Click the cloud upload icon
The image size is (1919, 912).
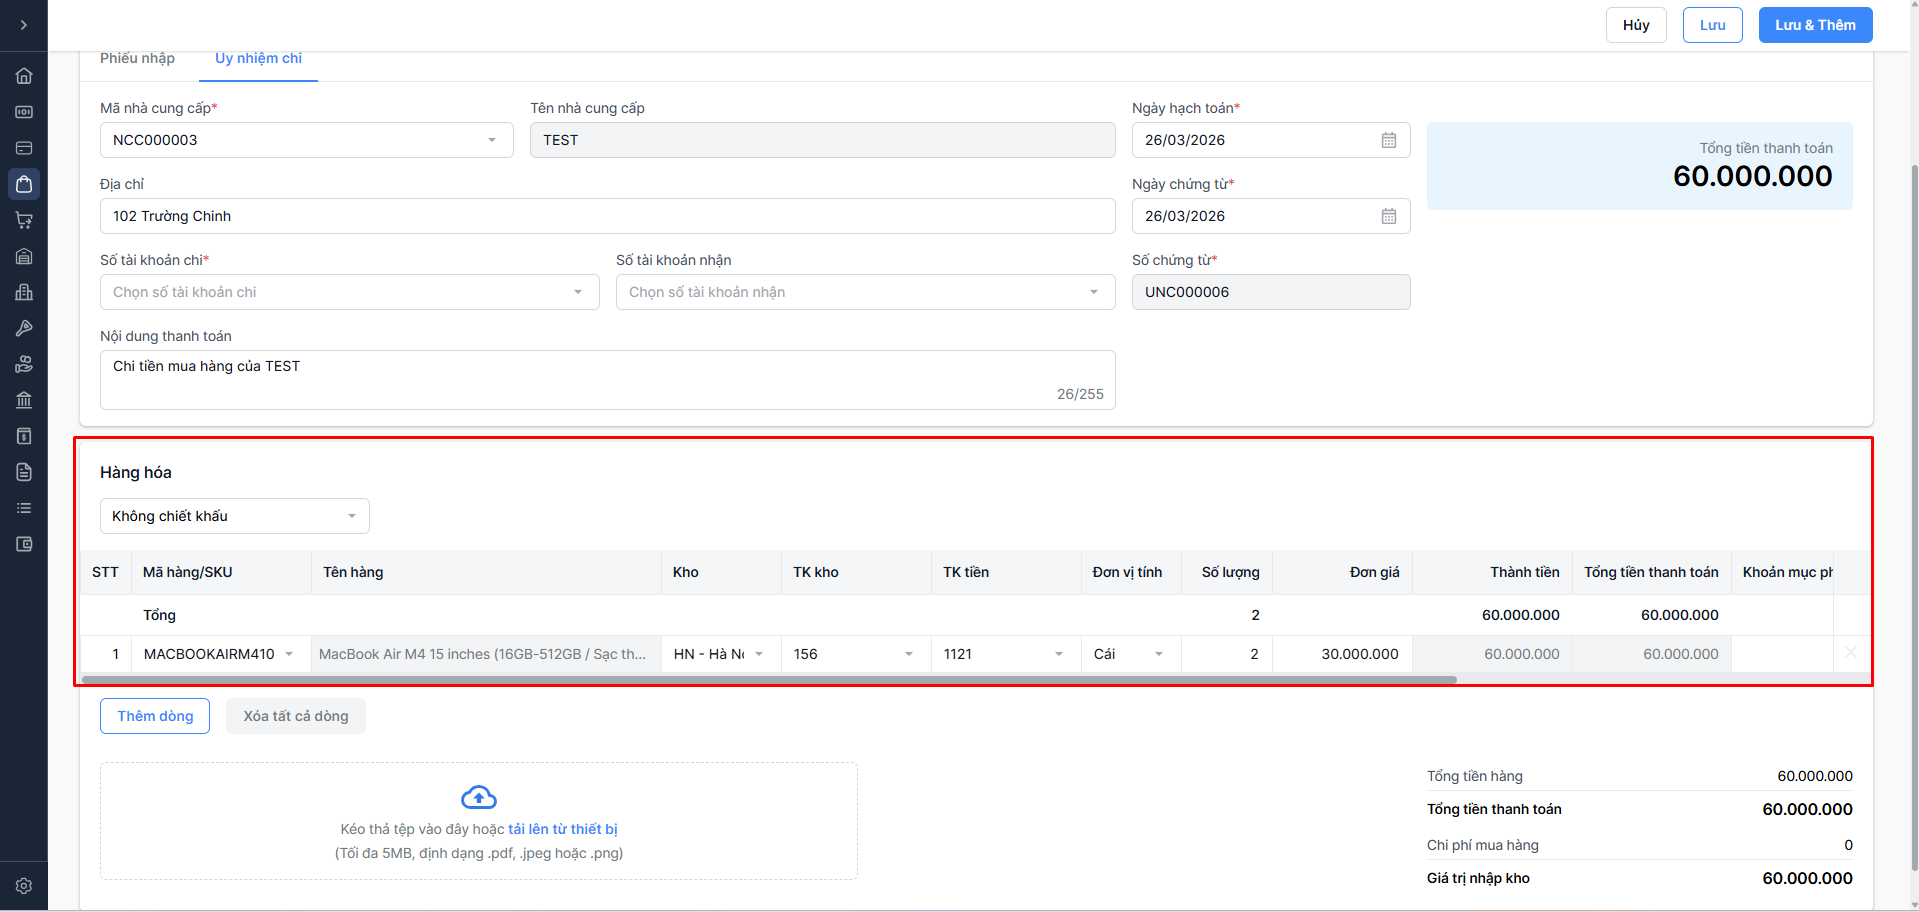click(479, 797)
